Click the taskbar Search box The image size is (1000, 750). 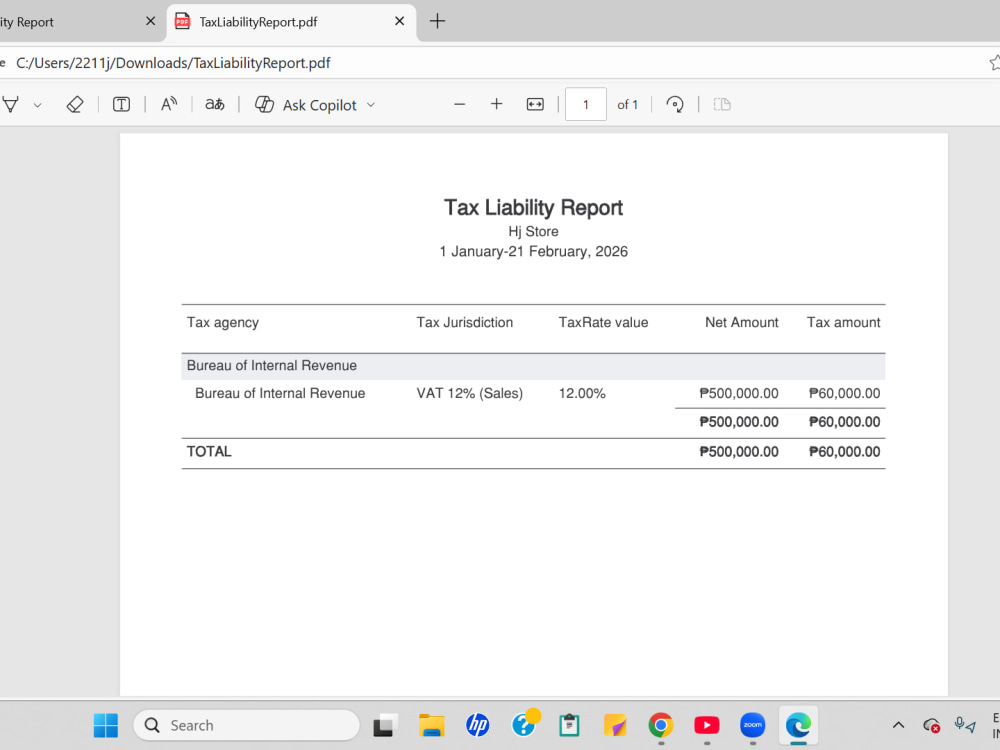pos(247,725)
